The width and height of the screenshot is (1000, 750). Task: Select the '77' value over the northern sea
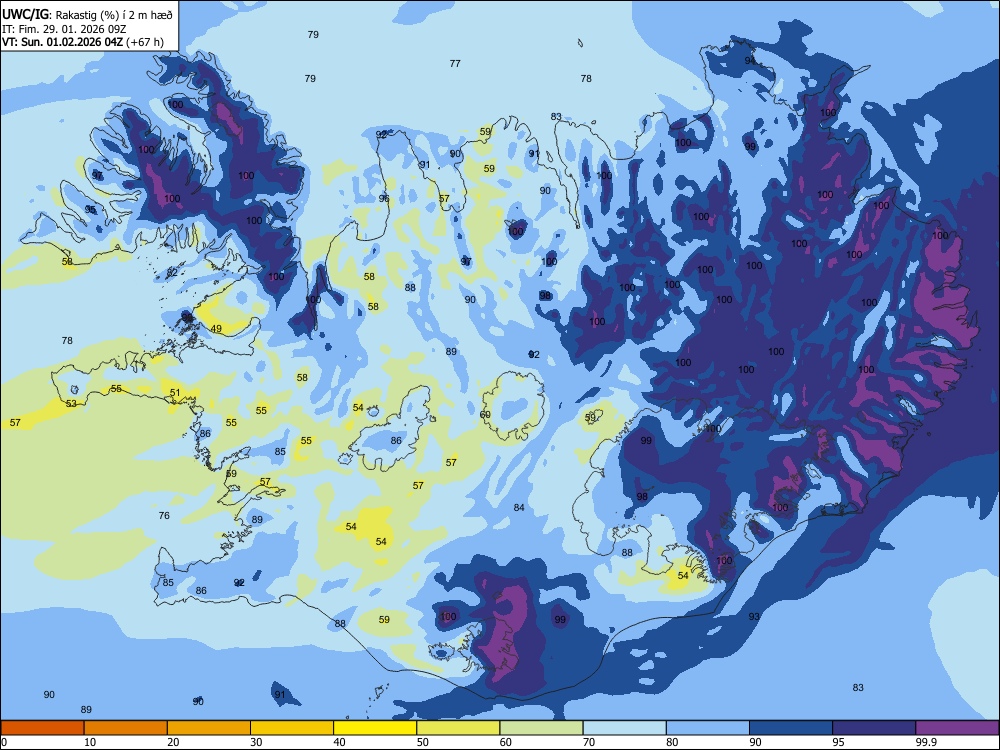[455, 64]
